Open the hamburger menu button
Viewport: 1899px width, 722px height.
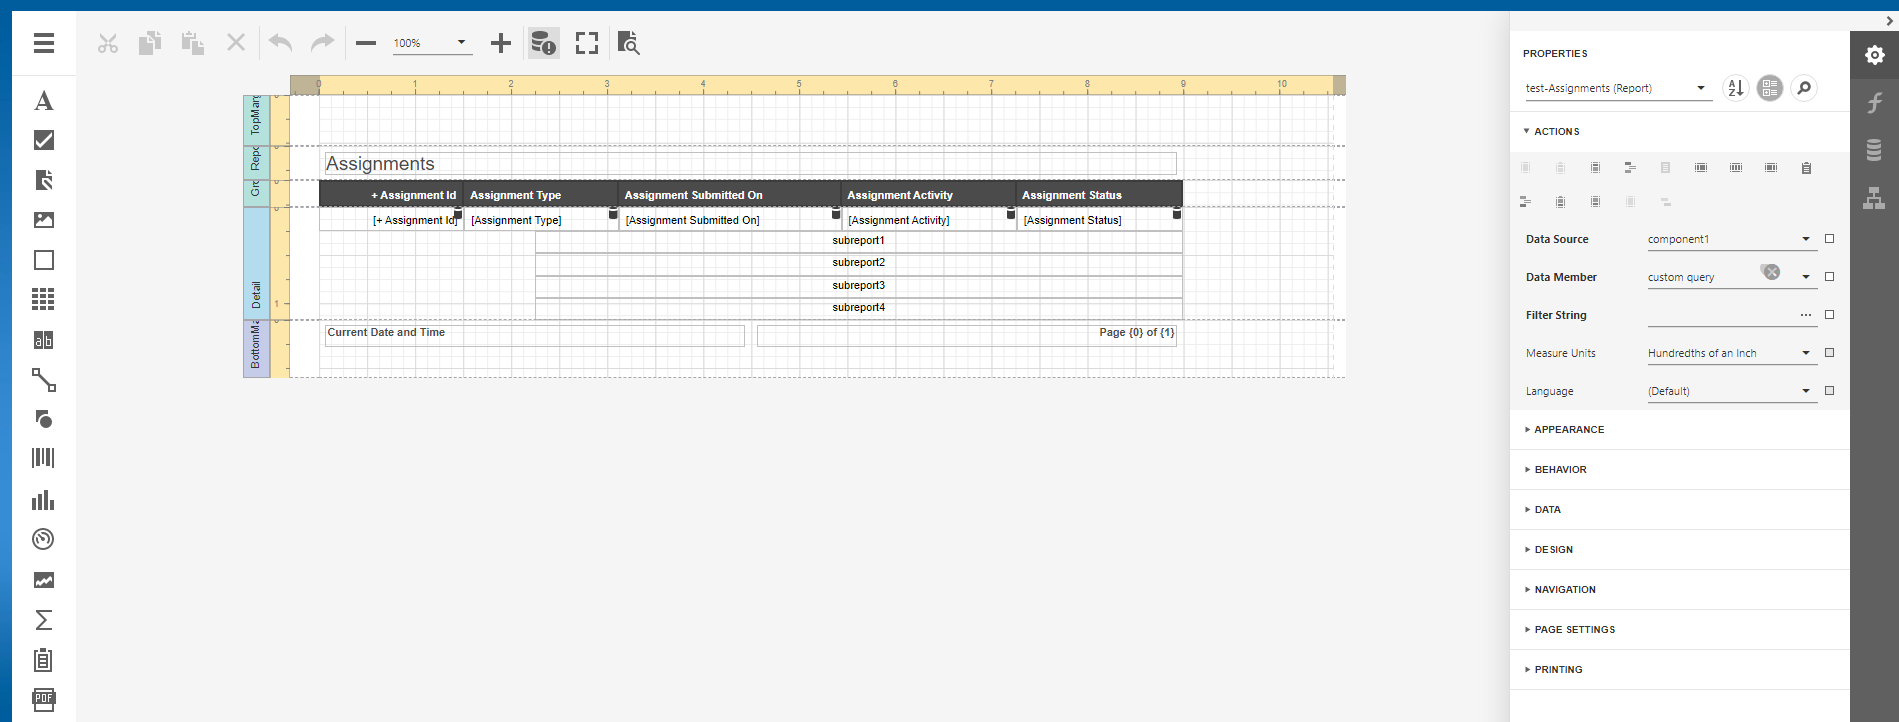click(44, 43)
